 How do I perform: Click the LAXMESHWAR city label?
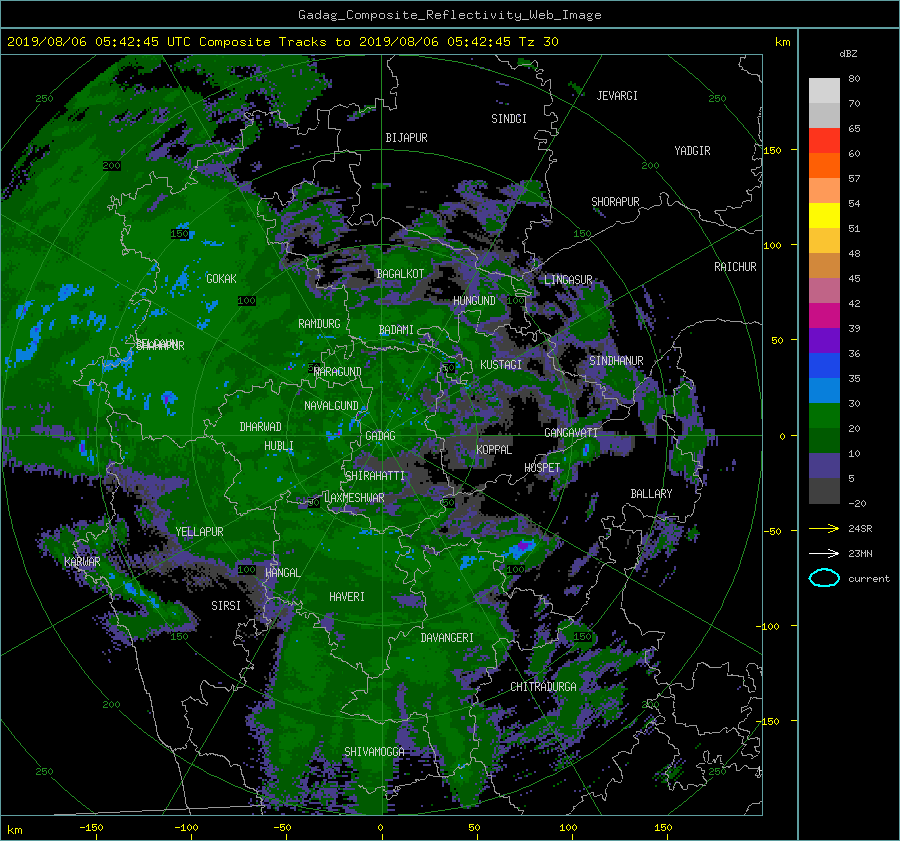[x=354, y=498]
